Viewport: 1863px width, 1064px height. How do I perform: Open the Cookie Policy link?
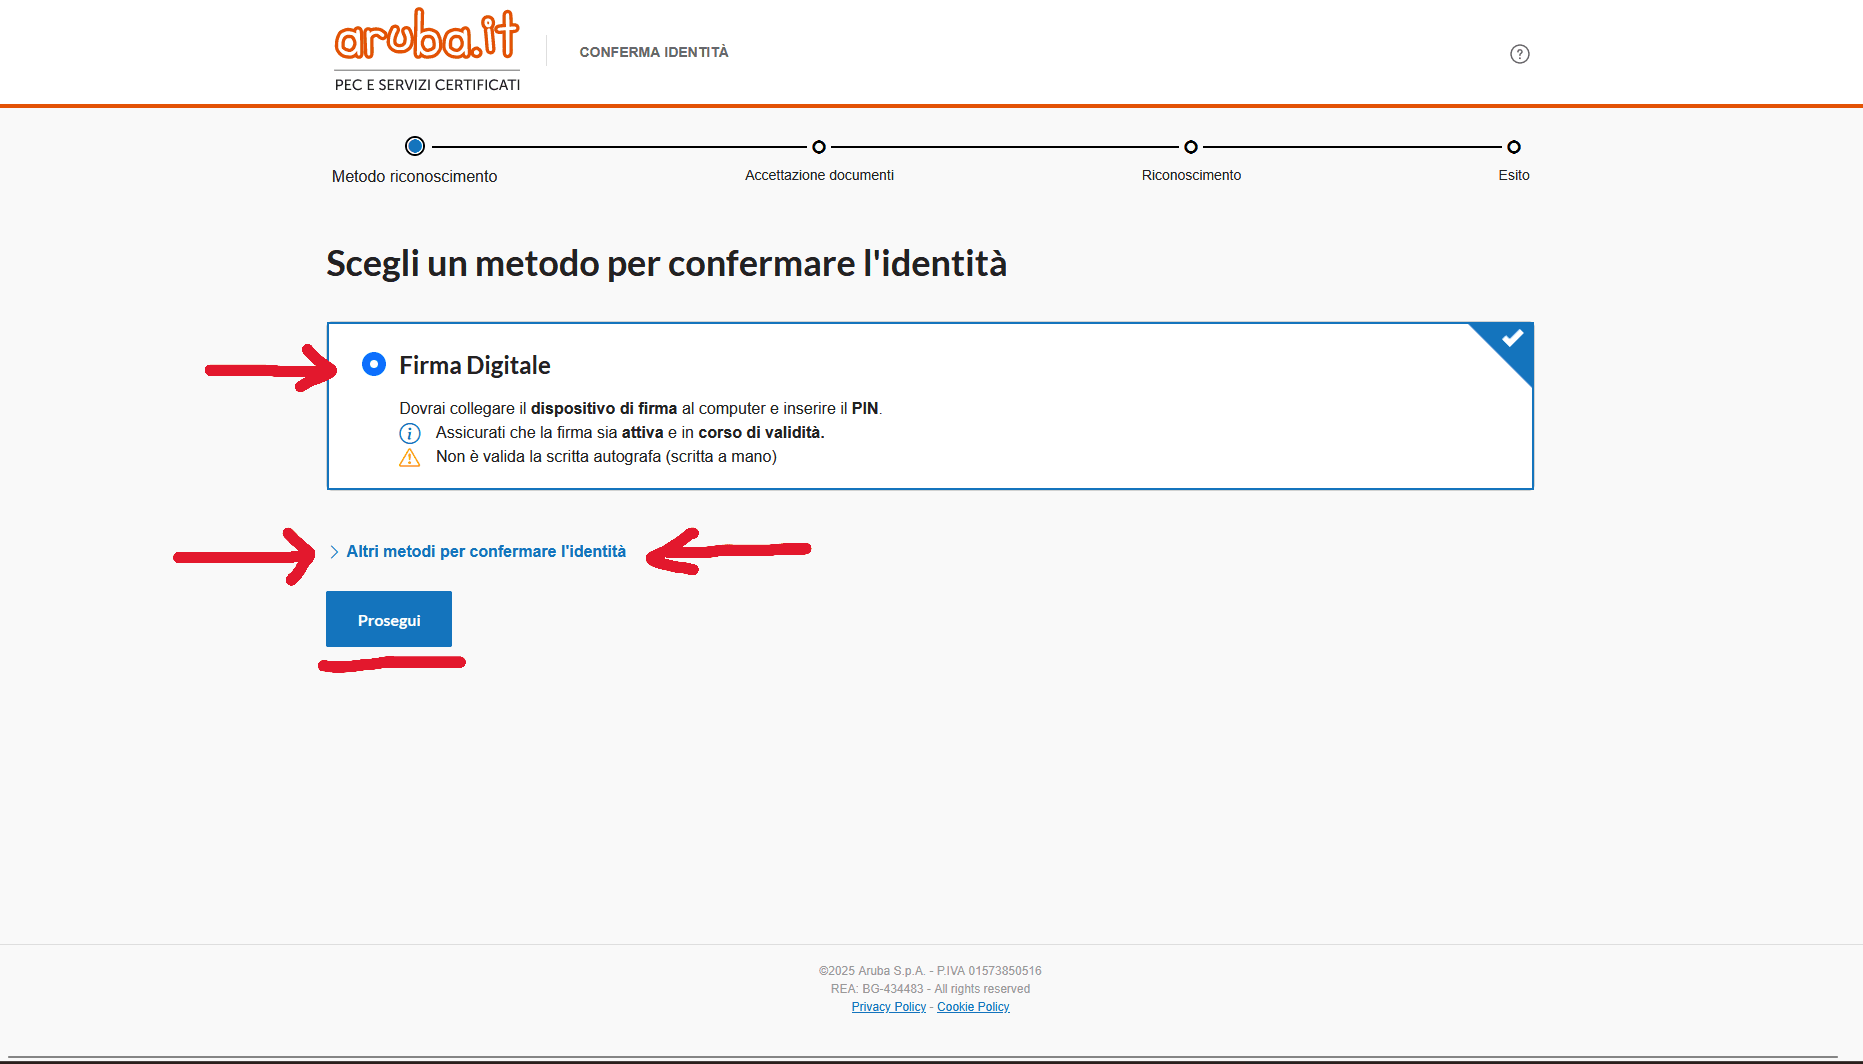pyautogui.click(x=973, y=1007)
